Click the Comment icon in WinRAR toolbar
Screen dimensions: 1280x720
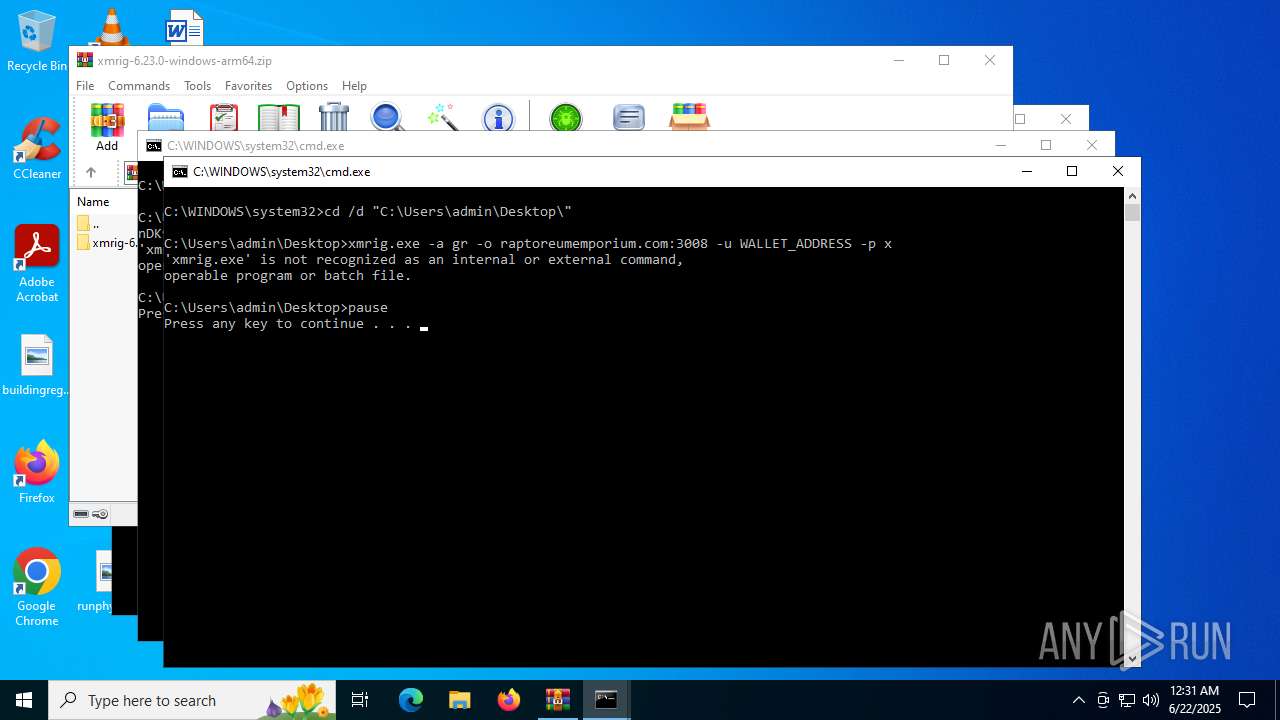[x=628, y=118]
